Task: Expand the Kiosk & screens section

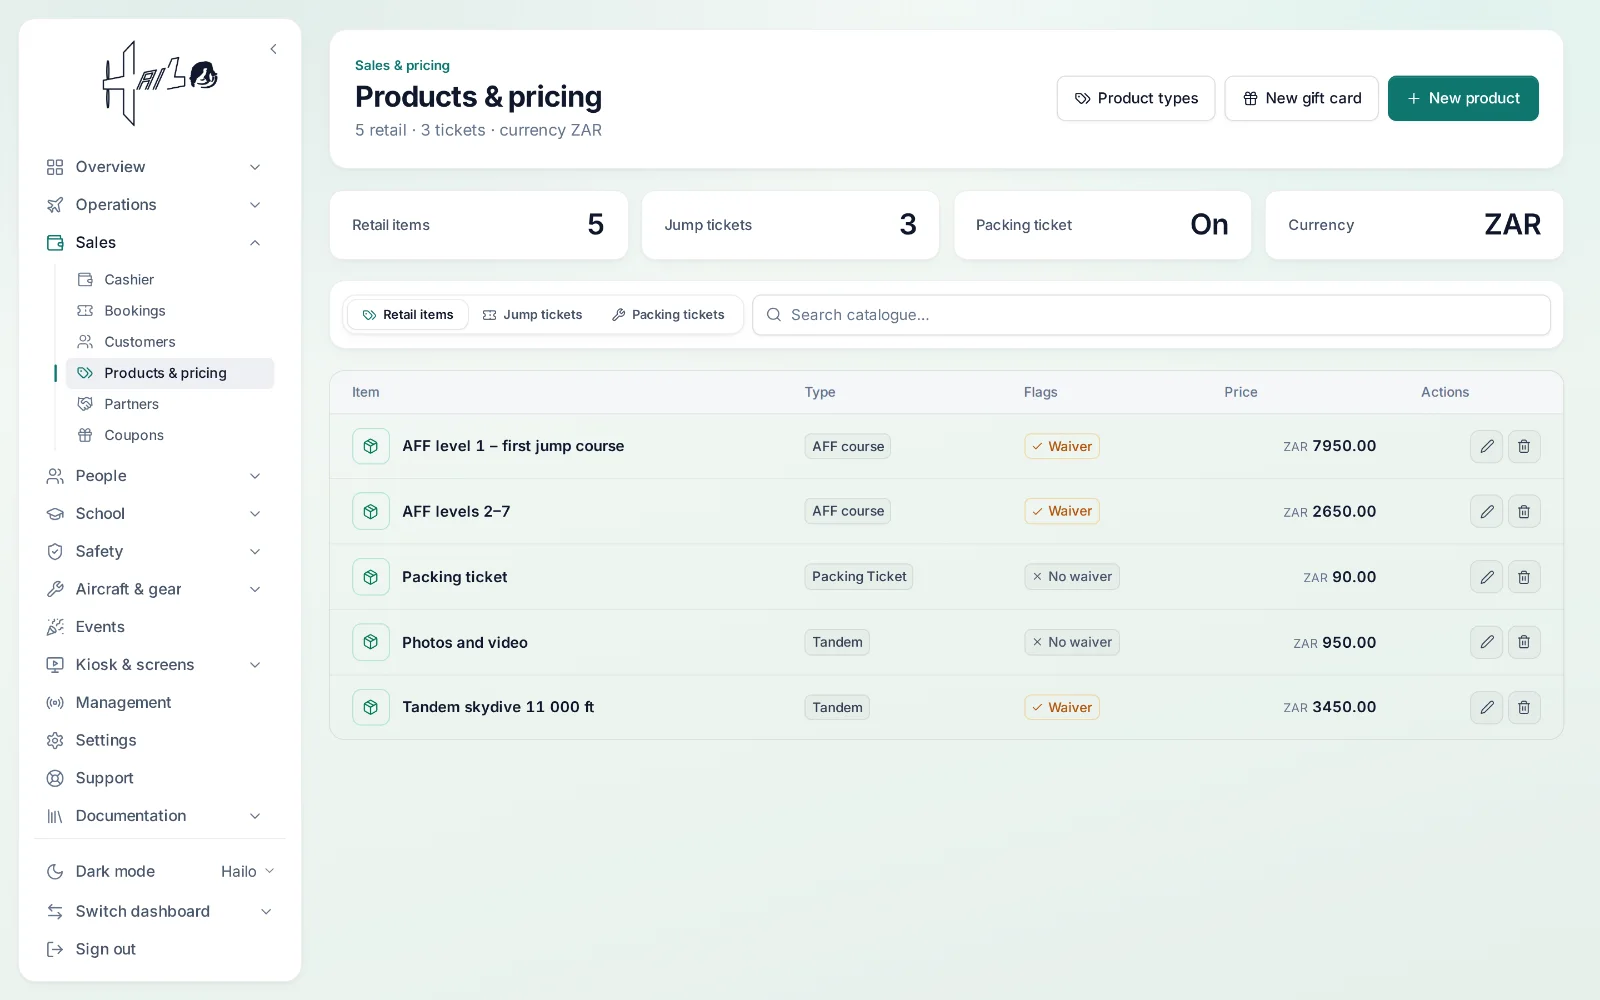Action: tap(154, 665)
